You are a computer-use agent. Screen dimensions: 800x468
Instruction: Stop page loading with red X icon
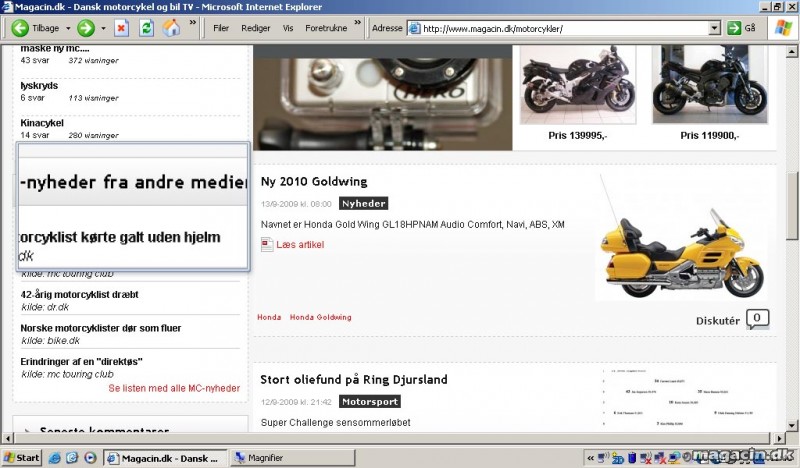pyautogui.click(x=121, y=28)
